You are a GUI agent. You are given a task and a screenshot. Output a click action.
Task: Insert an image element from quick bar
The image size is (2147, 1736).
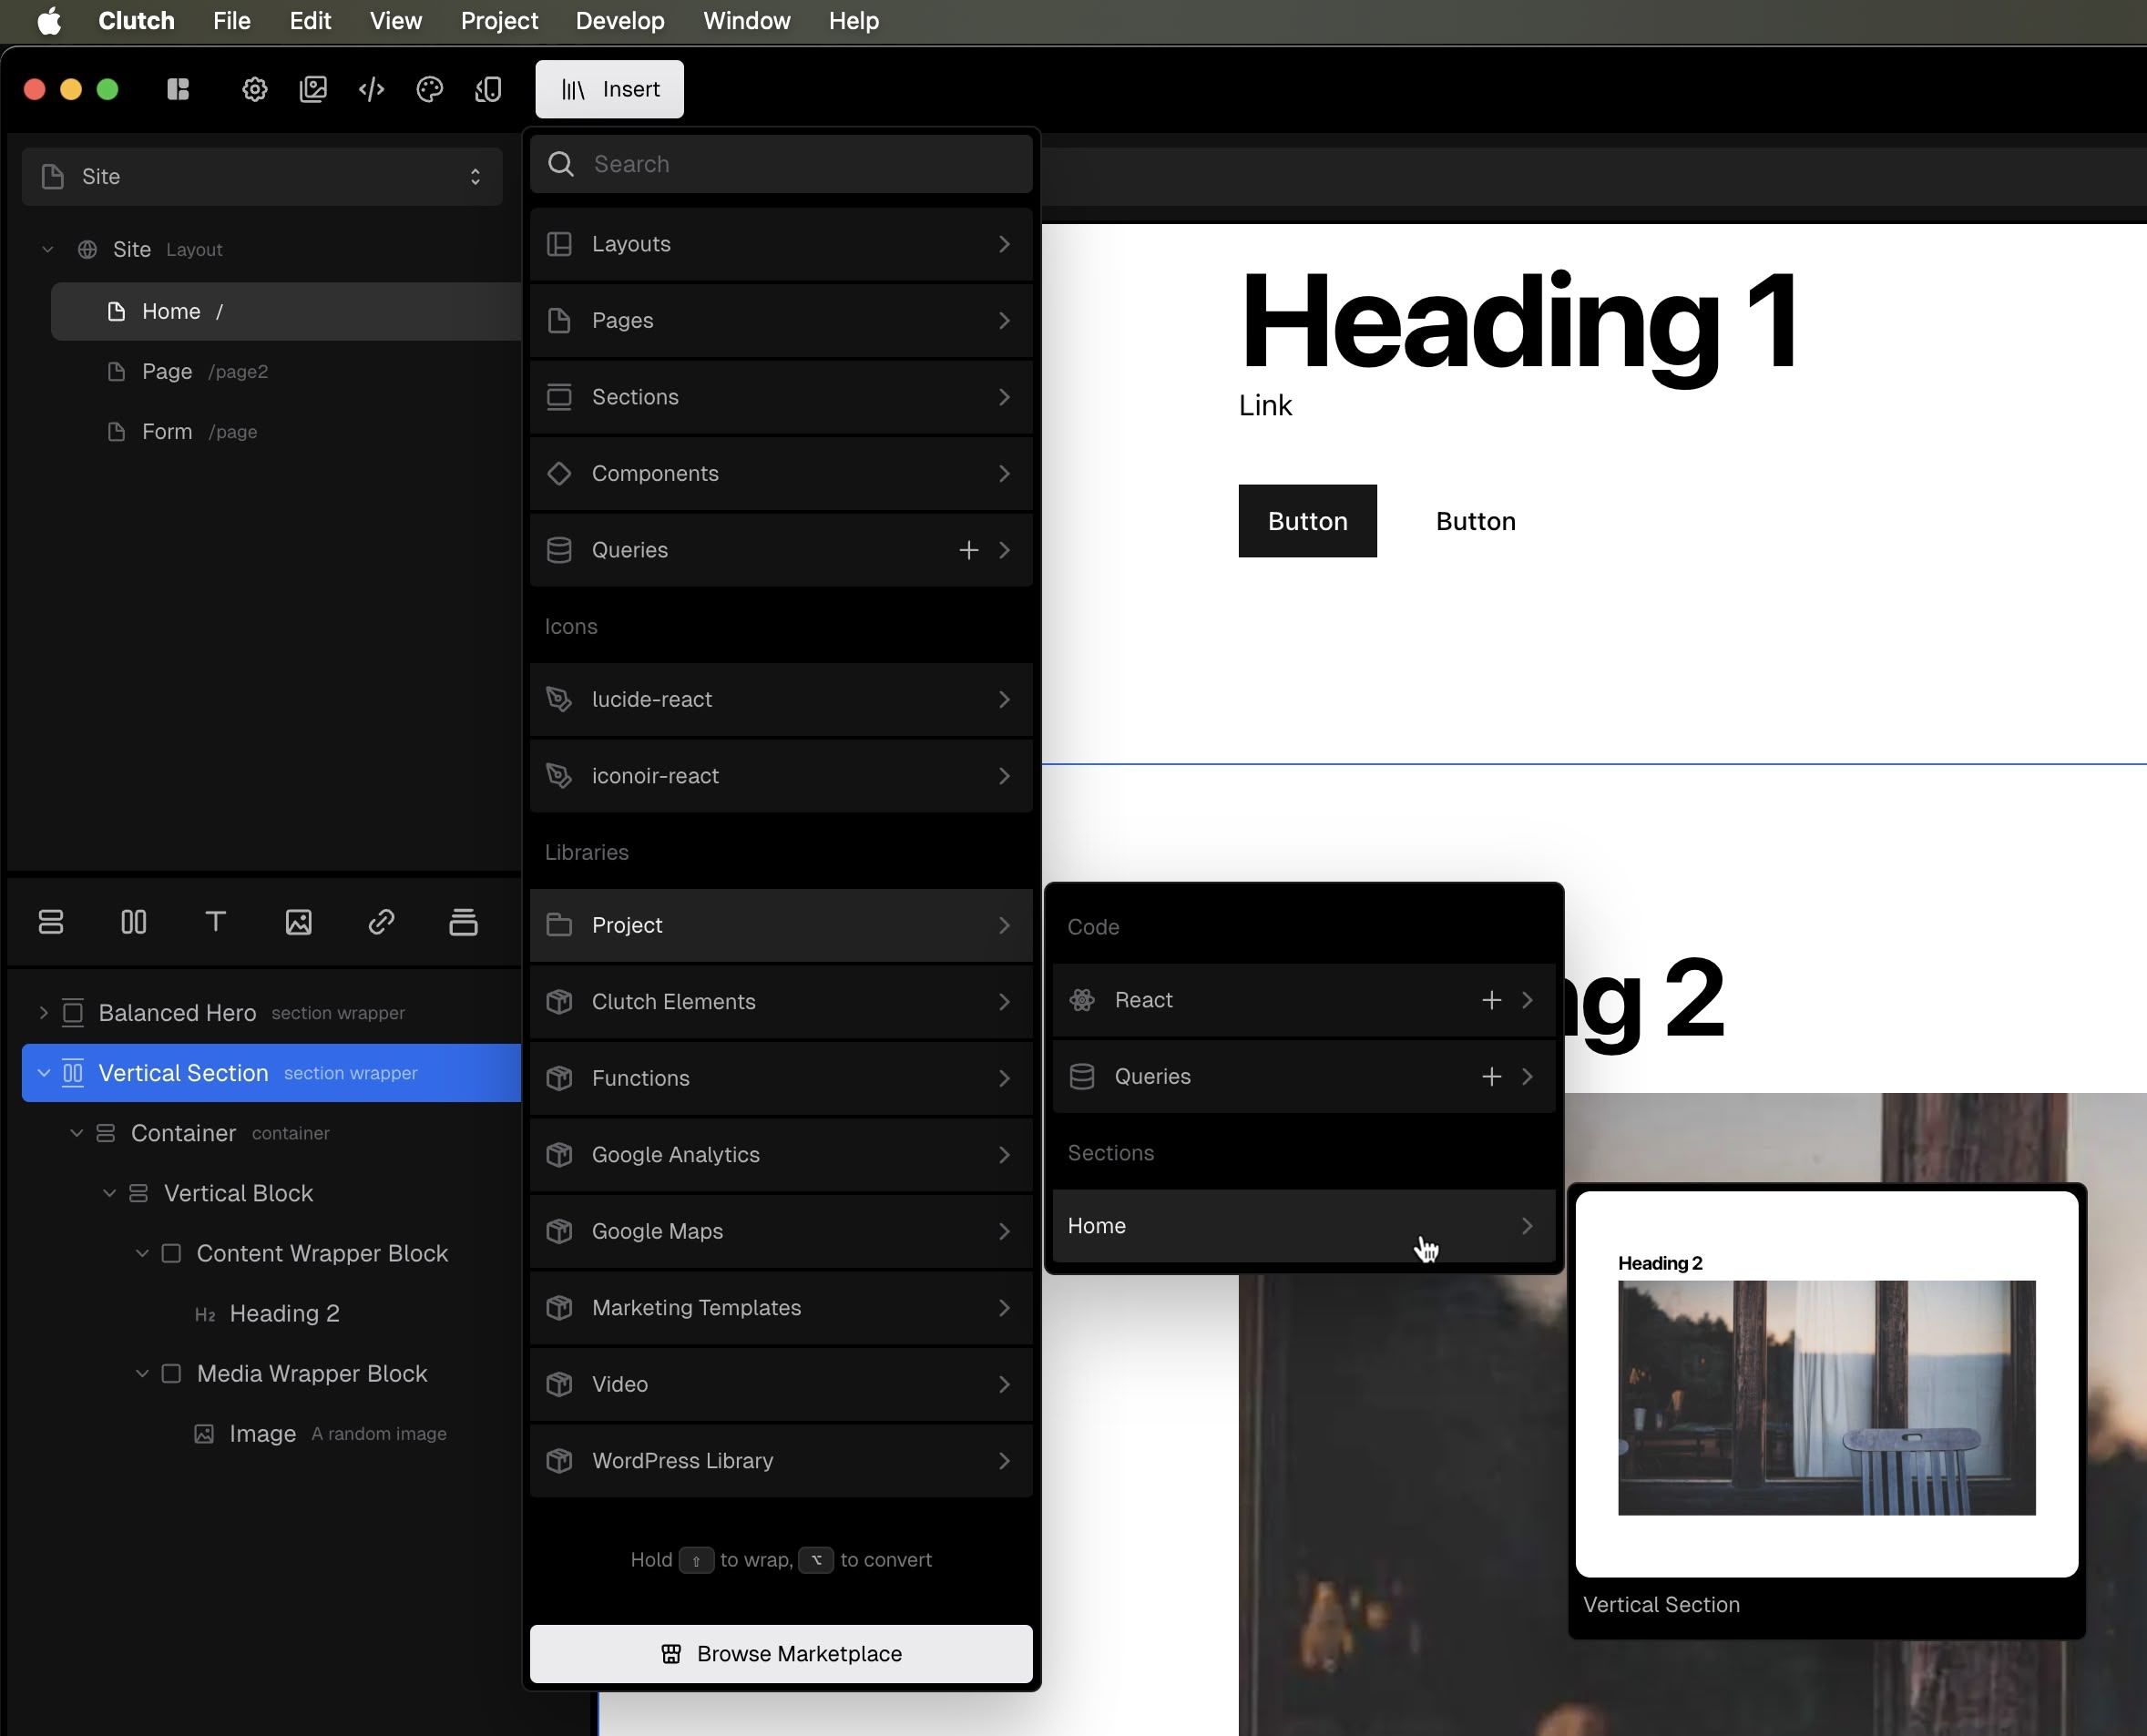299,922
